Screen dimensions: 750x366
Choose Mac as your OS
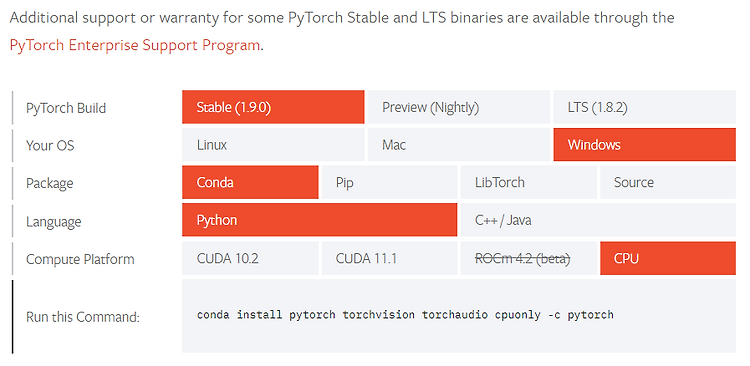click(459, 144)
